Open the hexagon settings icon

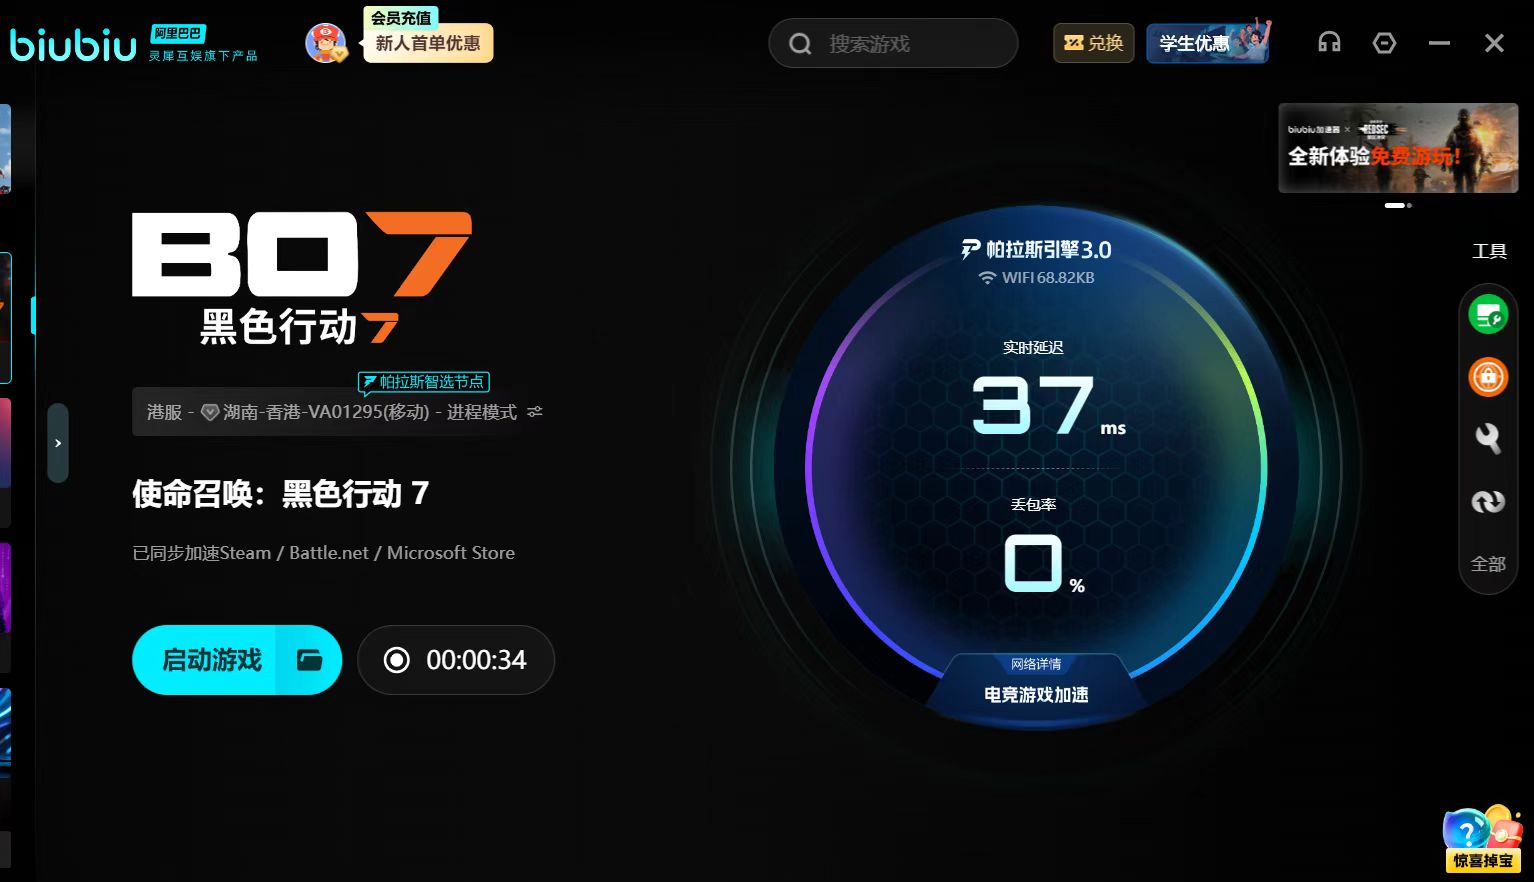click(x=1384, y=43)
